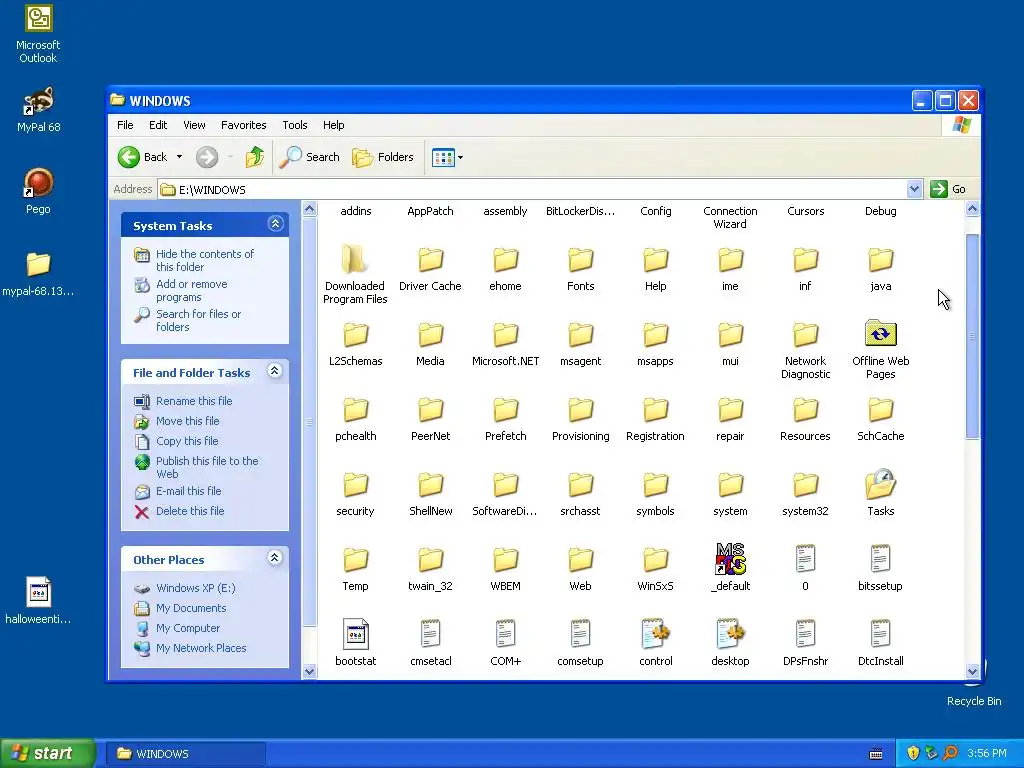Select the twain_32 folder
The height and width of the screenshot is (768, 1024).
click(x=430, y=569)
